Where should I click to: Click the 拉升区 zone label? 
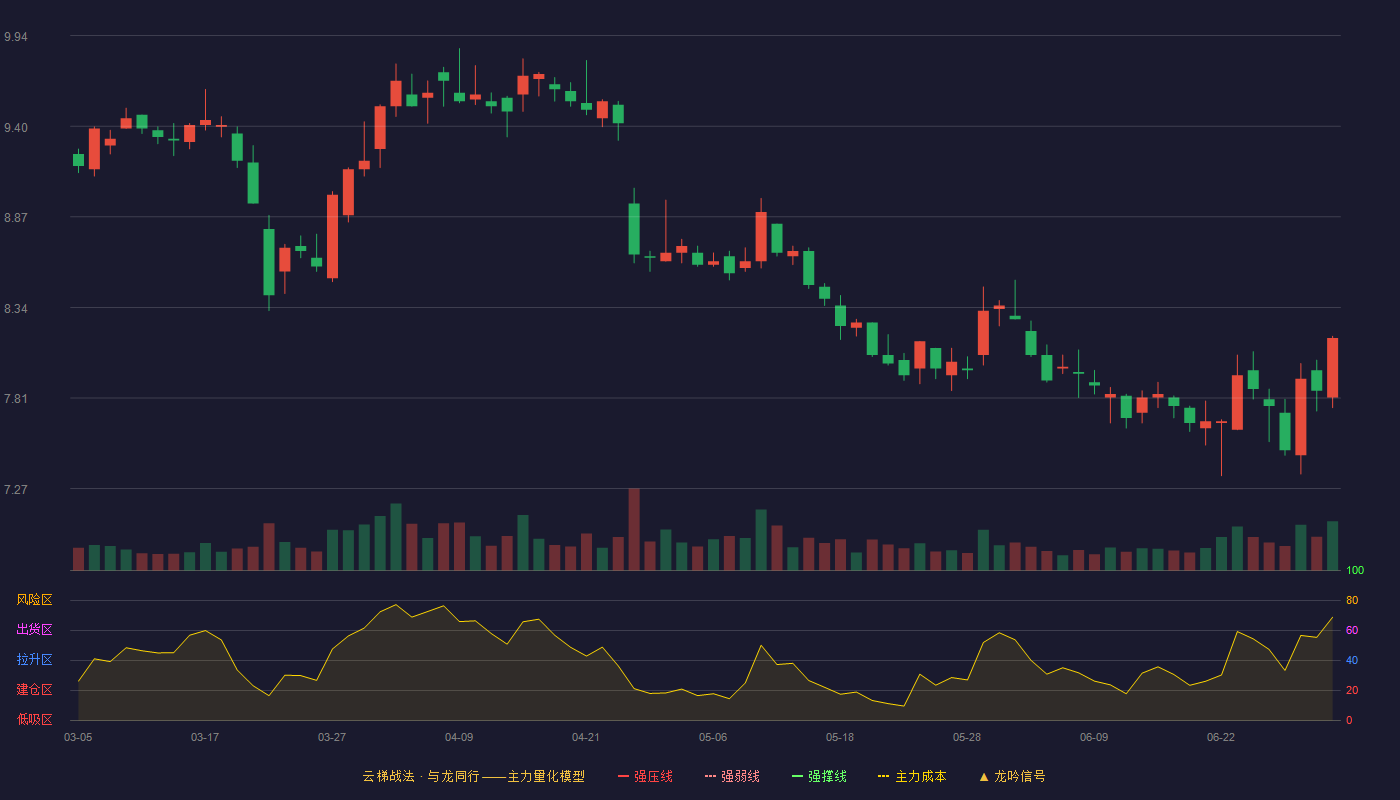point(34,660)
